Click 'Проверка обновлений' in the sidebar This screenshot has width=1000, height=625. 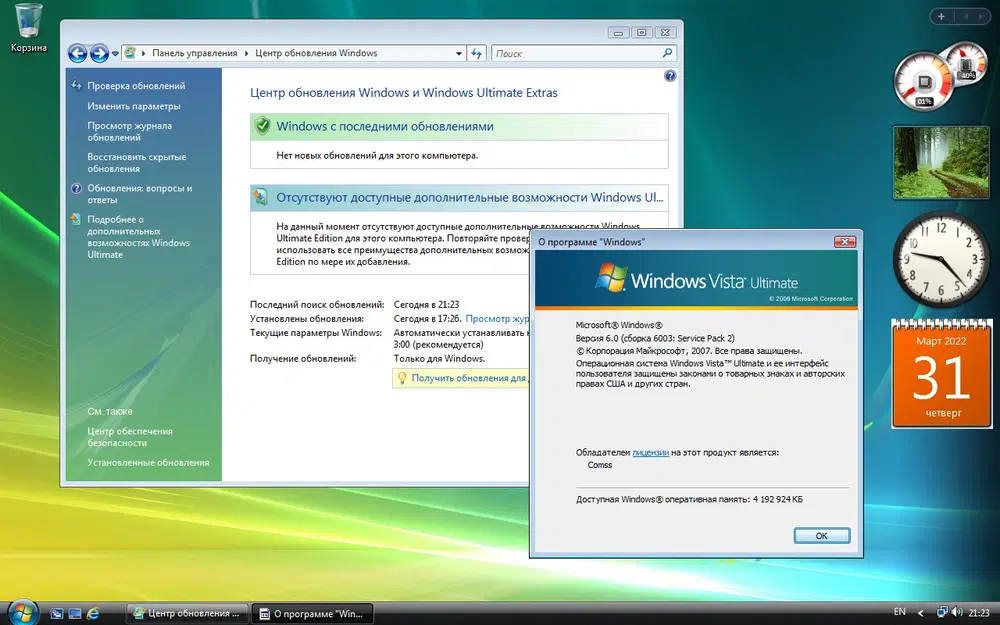click(x=136, y=85)
